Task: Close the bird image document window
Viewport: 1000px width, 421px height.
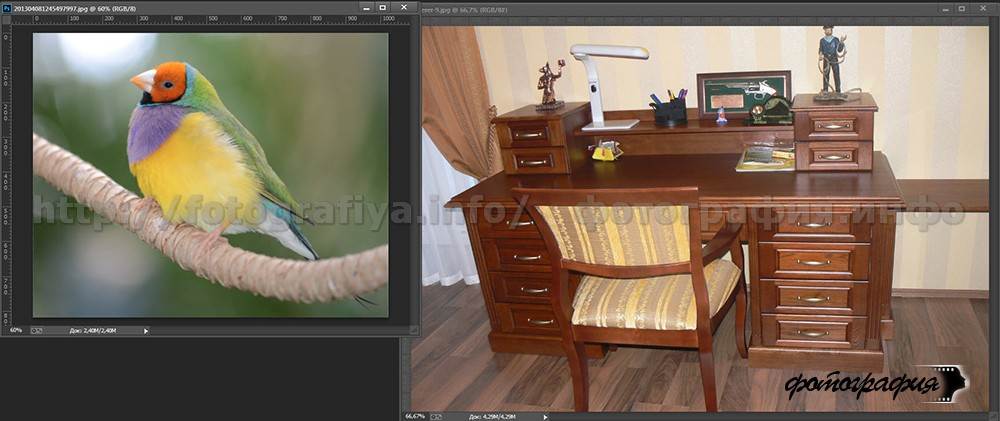Action: point(404,7)
